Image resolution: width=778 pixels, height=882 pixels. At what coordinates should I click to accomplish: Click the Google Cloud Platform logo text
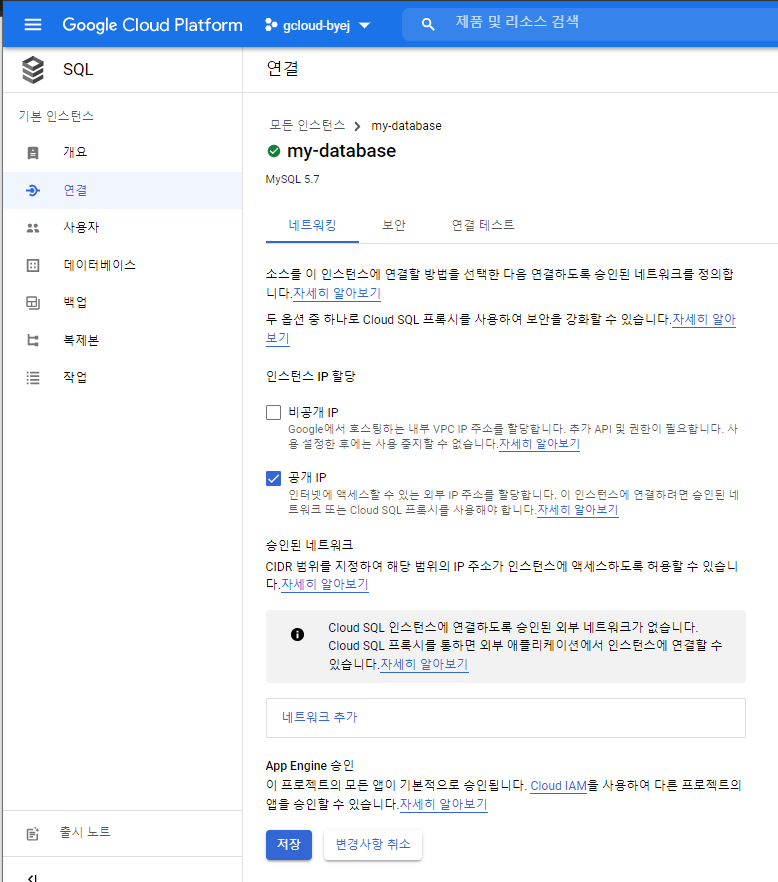(x=152, y=25)
